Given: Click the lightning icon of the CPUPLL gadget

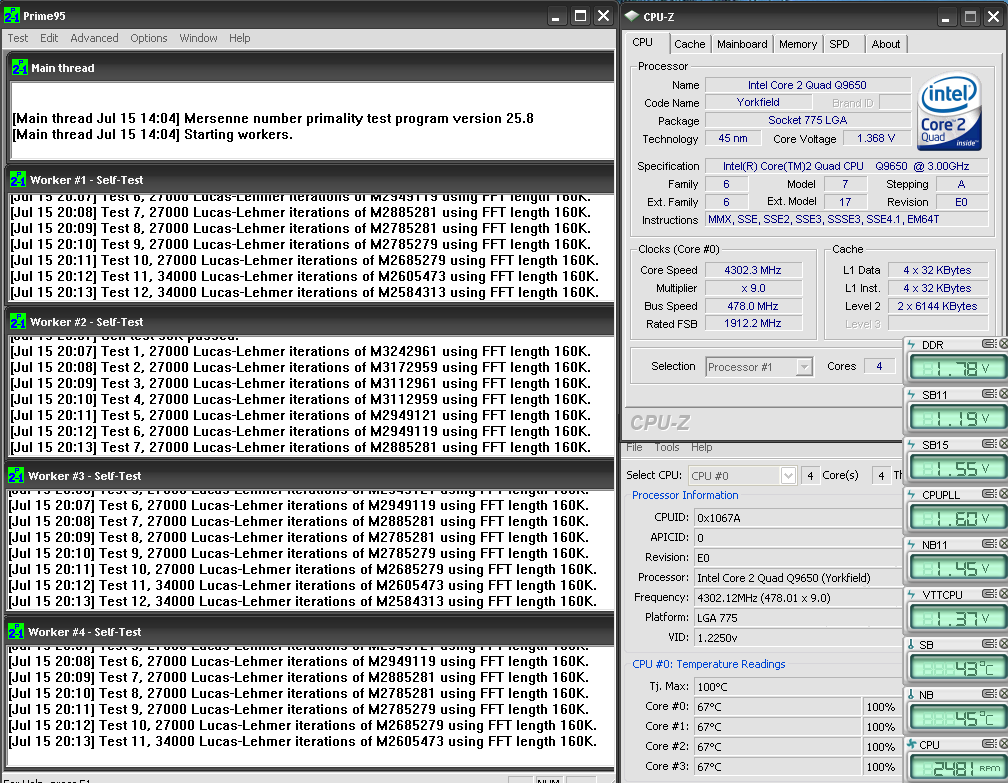Looking at the screenshot, I should click(912, 494).
